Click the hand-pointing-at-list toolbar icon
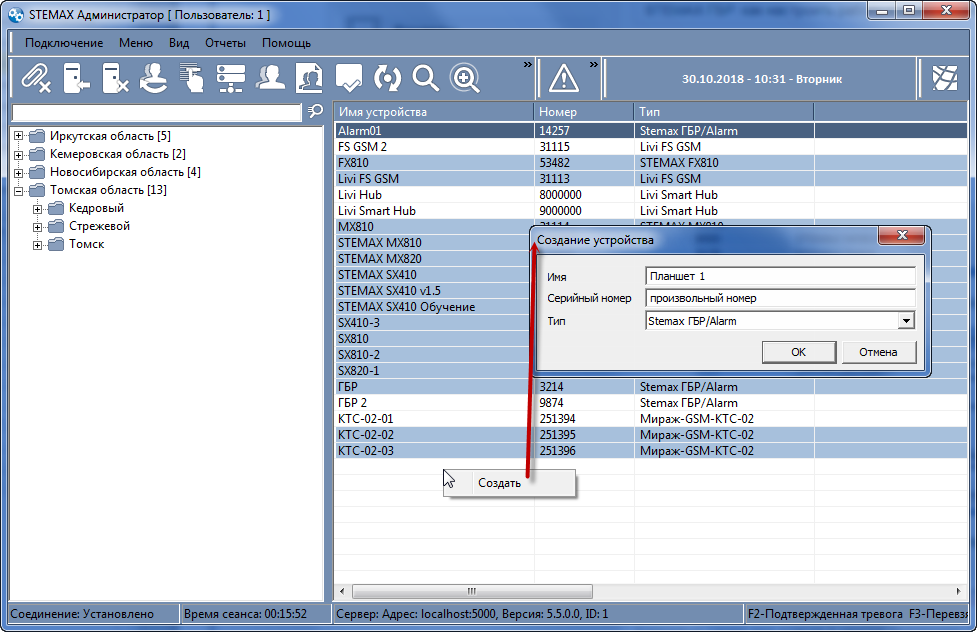This screenshot has width=977, height=632. (x=192, y=79)
